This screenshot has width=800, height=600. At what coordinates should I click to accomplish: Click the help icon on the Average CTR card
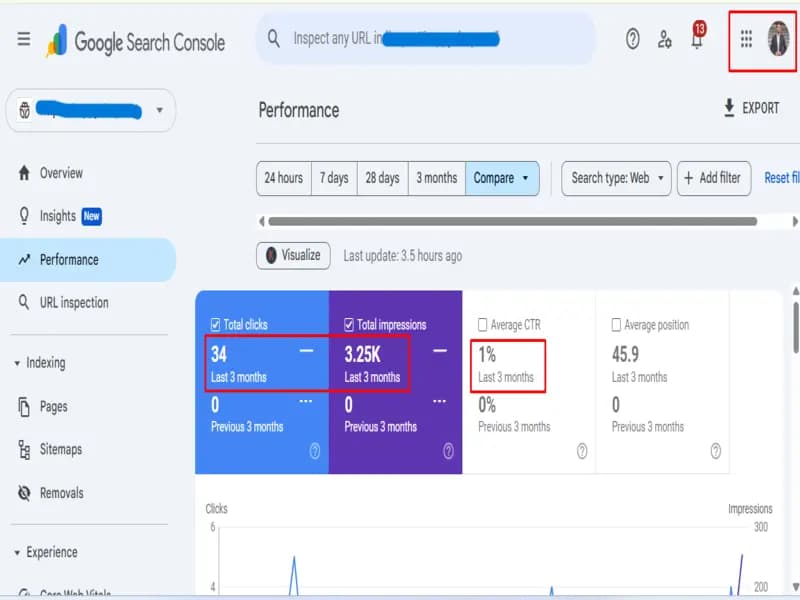click(x=582, y=451)
